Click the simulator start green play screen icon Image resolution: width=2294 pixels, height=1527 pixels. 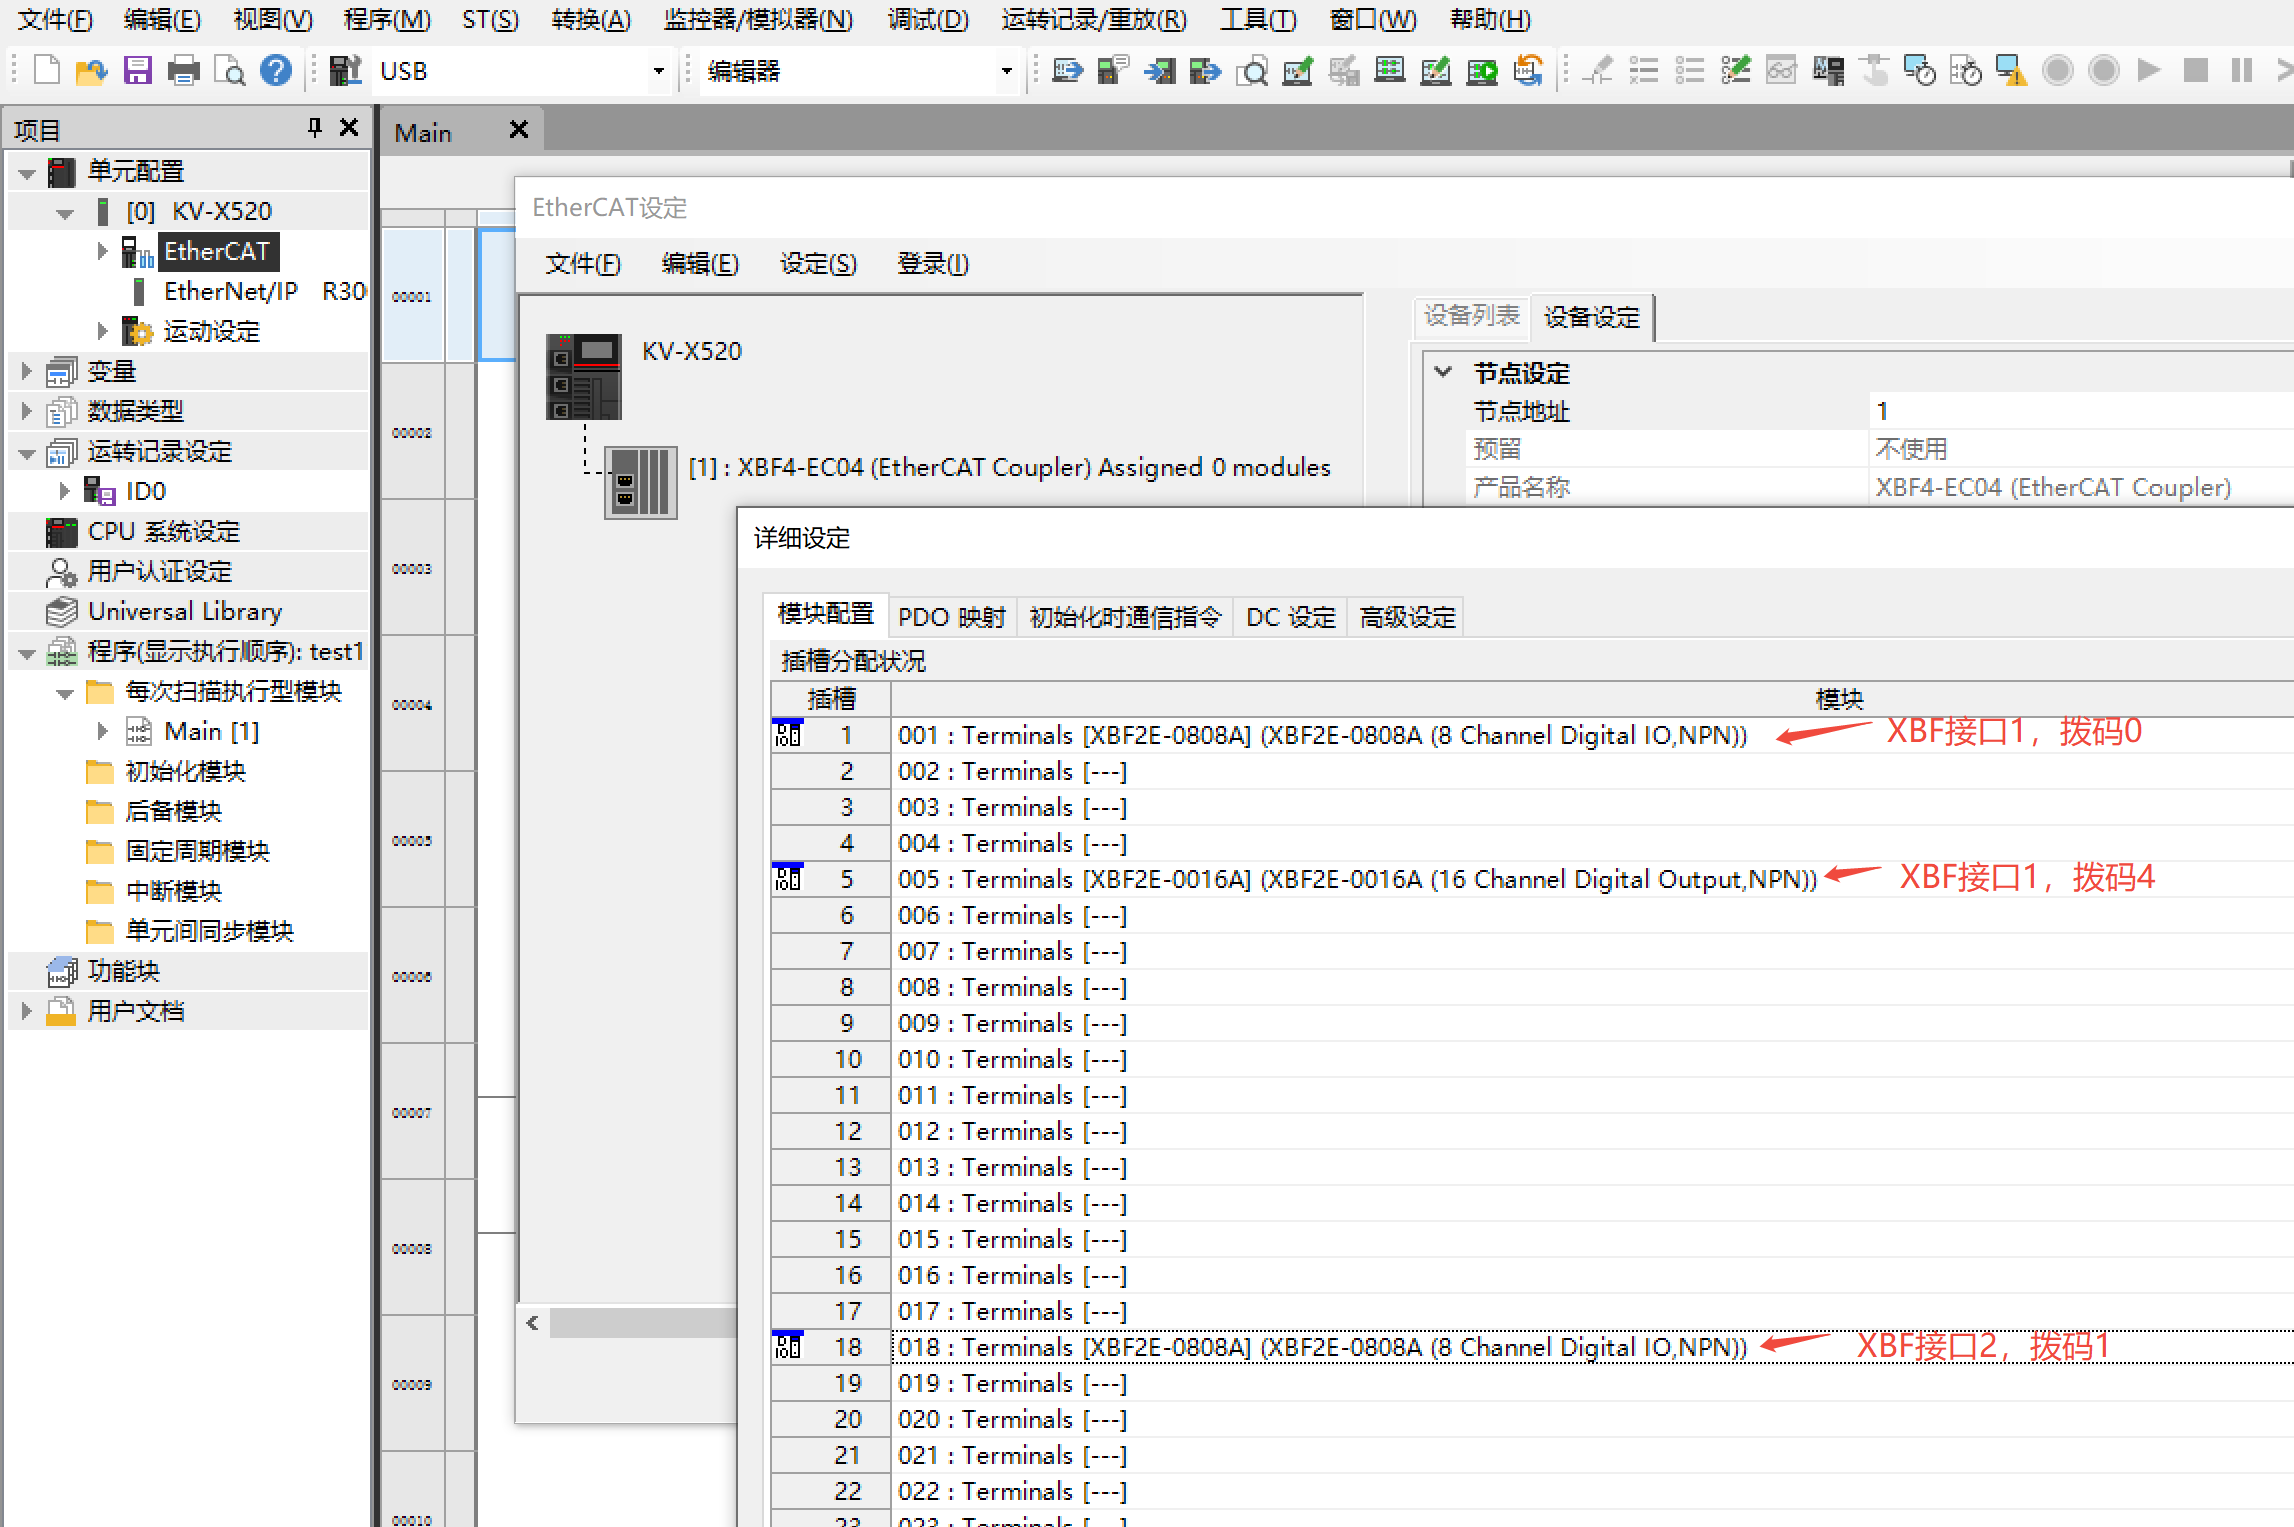[1481, 71]
